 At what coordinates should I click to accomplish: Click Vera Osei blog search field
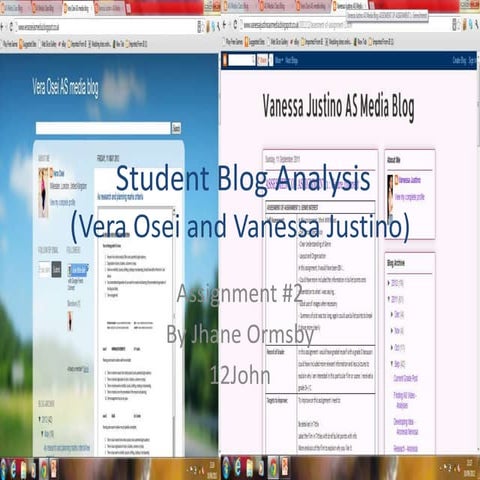(103, 128)
